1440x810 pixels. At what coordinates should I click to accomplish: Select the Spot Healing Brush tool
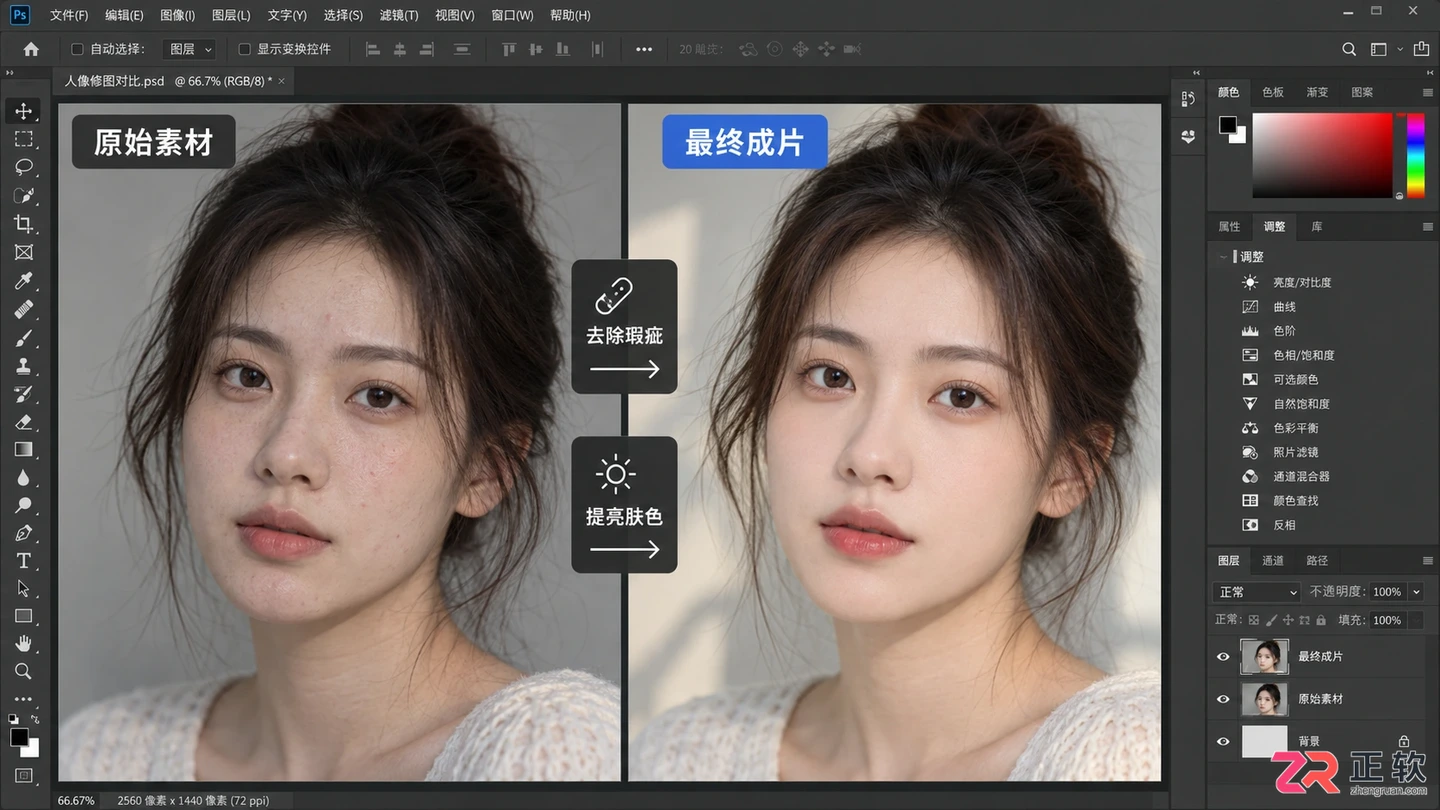click(23, 309)
